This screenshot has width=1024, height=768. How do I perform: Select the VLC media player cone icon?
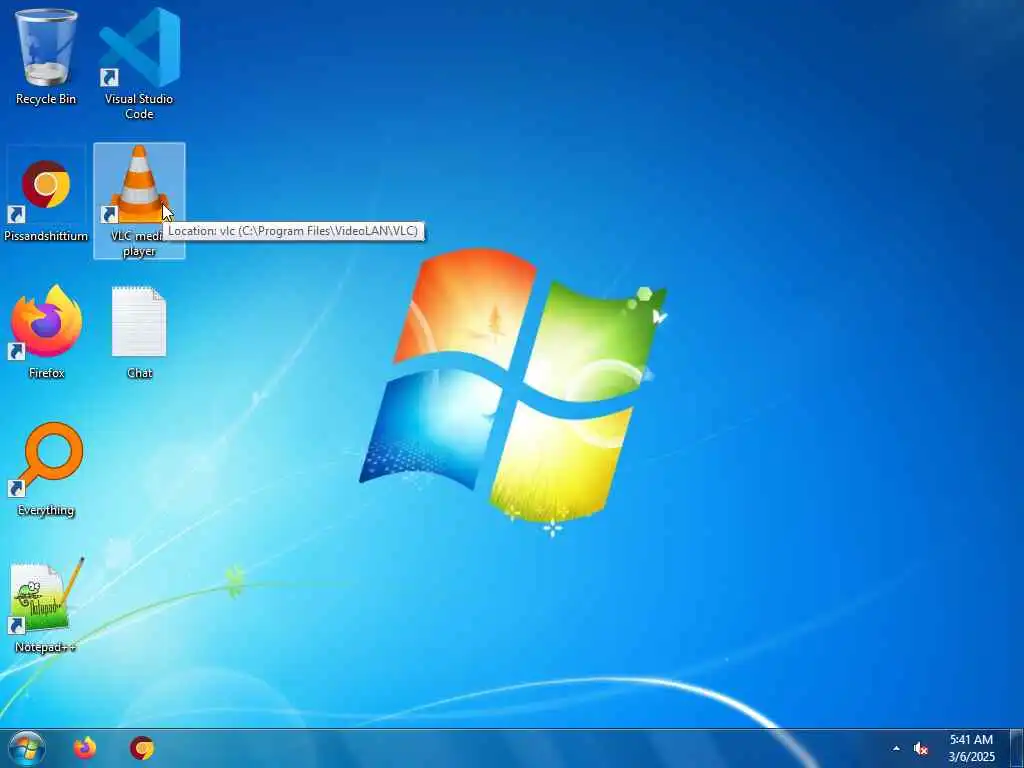139,184
